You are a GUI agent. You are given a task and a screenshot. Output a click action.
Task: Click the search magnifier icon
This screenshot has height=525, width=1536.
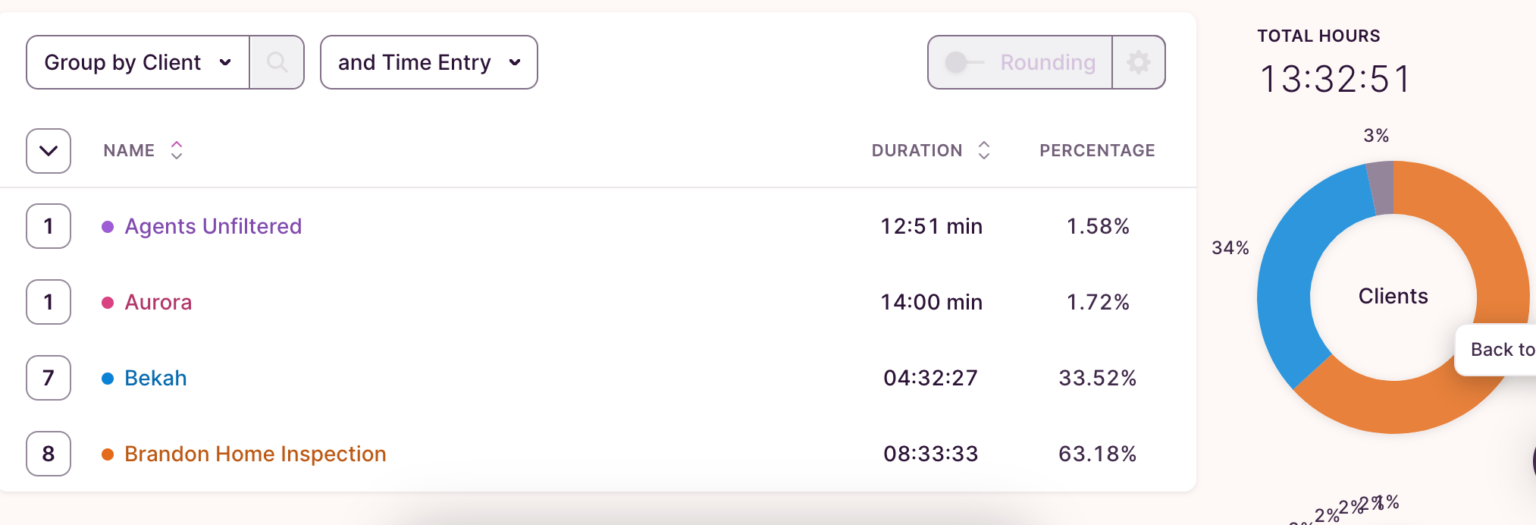pyautogui.click(x=277, y=62)
